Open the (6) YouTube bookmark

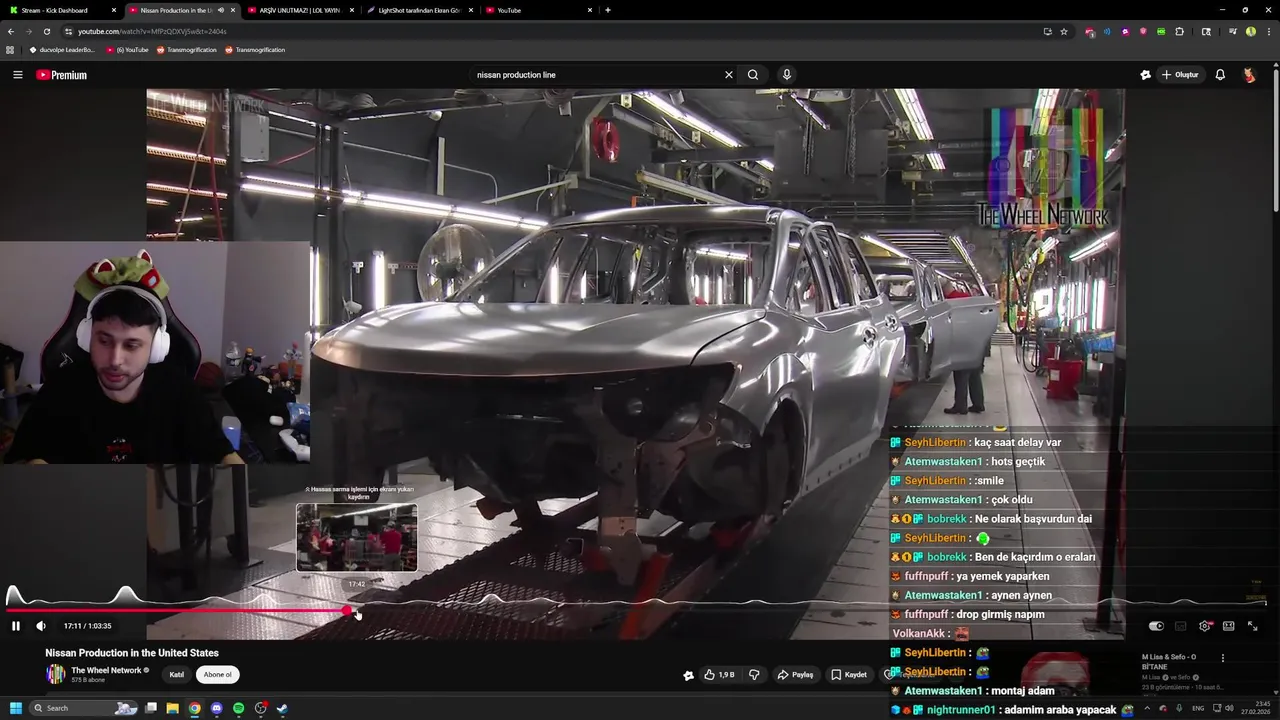click(128, 50)
